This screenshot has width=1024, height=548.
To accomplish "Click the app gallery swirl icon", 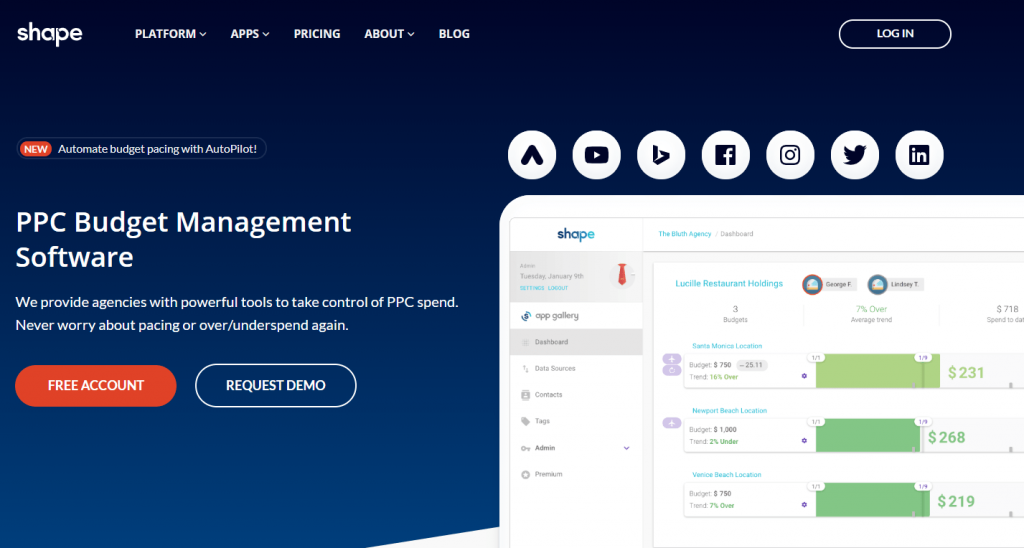I will (x=526, y=316).
